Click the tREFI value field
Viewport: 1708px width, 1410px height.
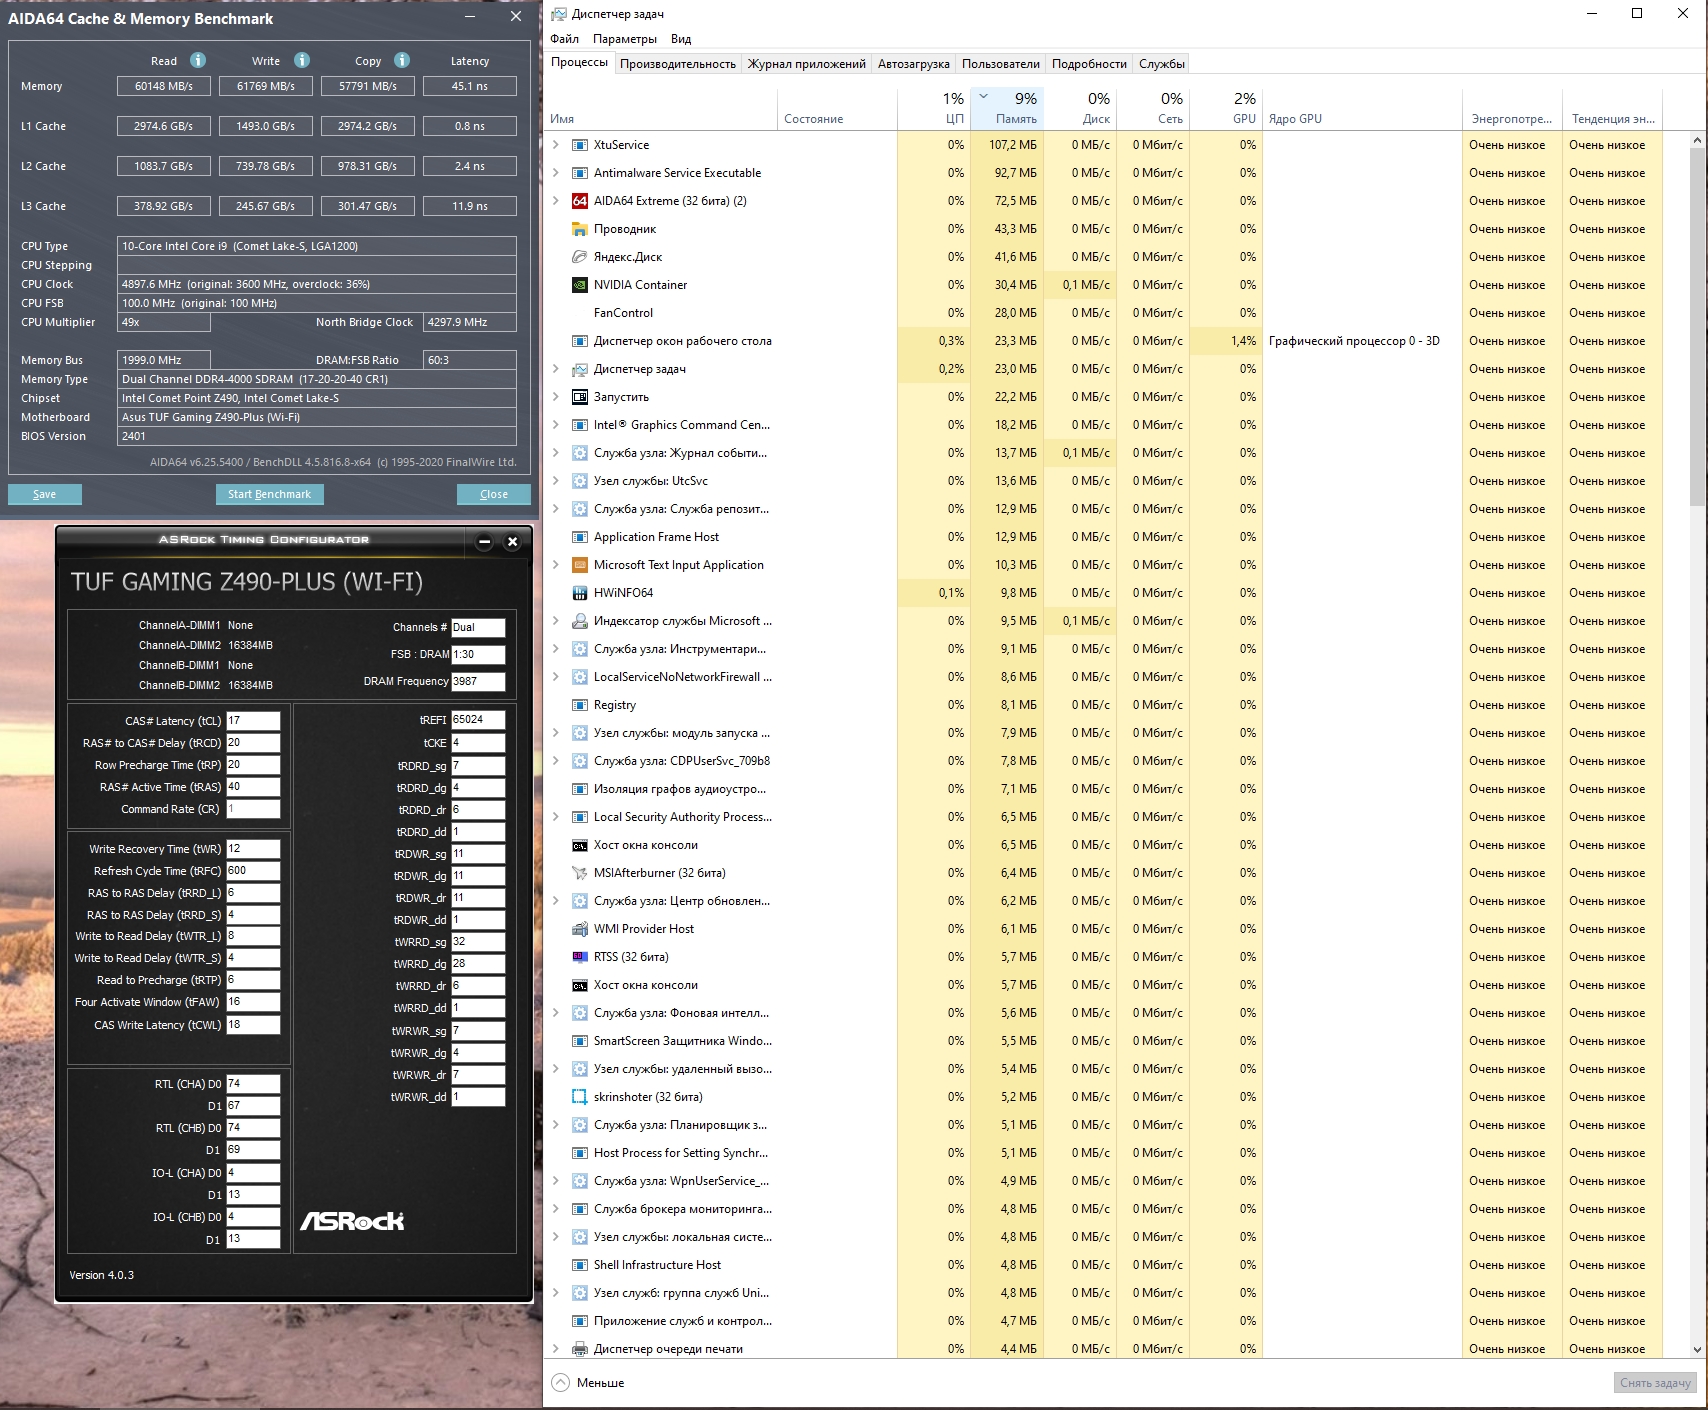coord(478,720)
